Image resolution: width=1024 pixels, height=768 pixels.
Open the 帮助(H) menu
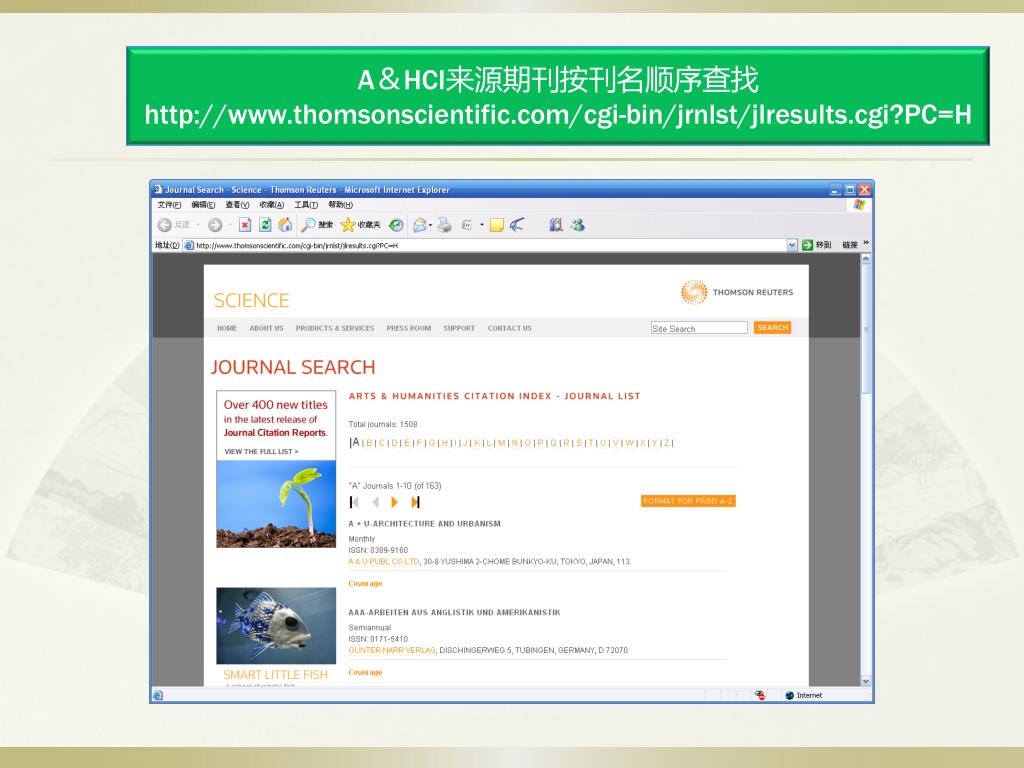coord(340,205)
